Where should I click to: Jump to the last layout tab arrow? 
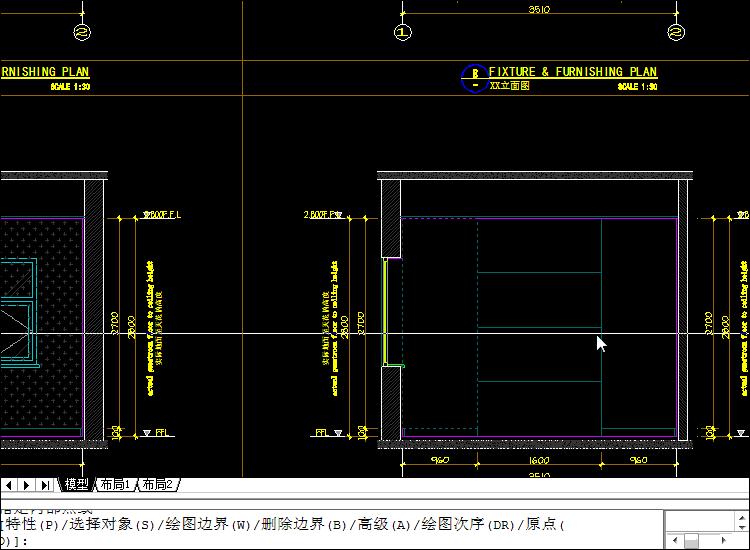click(x=45, y=485)
